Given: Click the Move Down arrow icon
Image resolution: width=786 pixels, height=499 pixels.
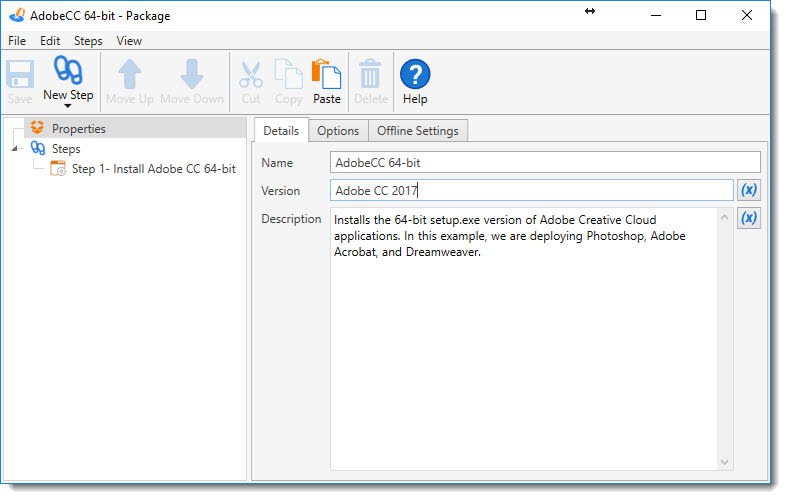Looking at the screenshot, I should pos(192,74).
